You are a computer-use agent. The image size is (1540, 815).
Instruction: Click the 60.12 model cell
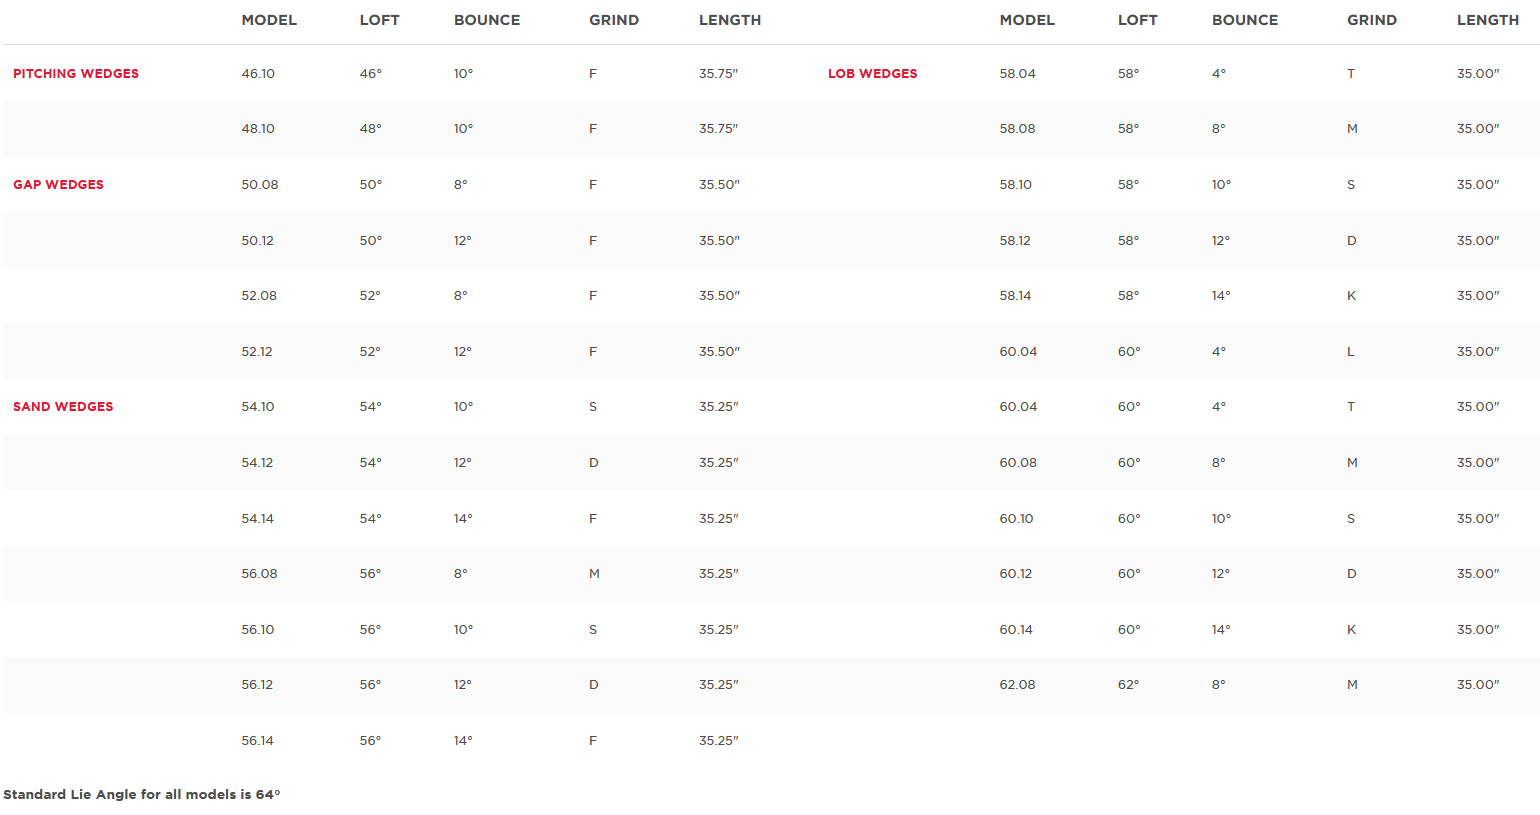coord(1015,574)
